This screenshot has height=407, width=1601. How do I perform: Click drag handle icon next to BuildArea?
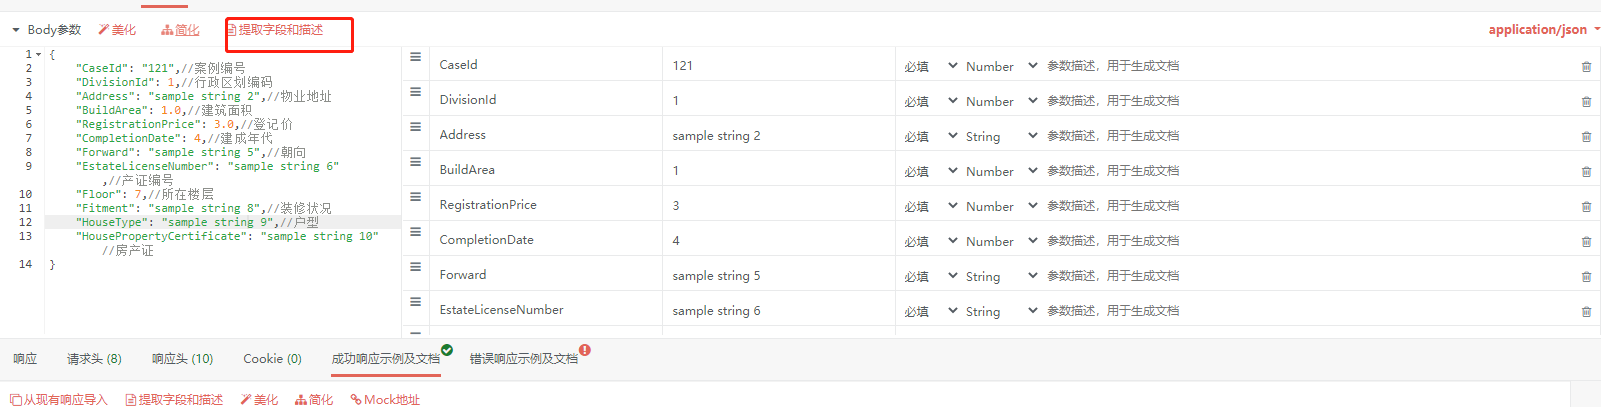[x=415, y=162]
